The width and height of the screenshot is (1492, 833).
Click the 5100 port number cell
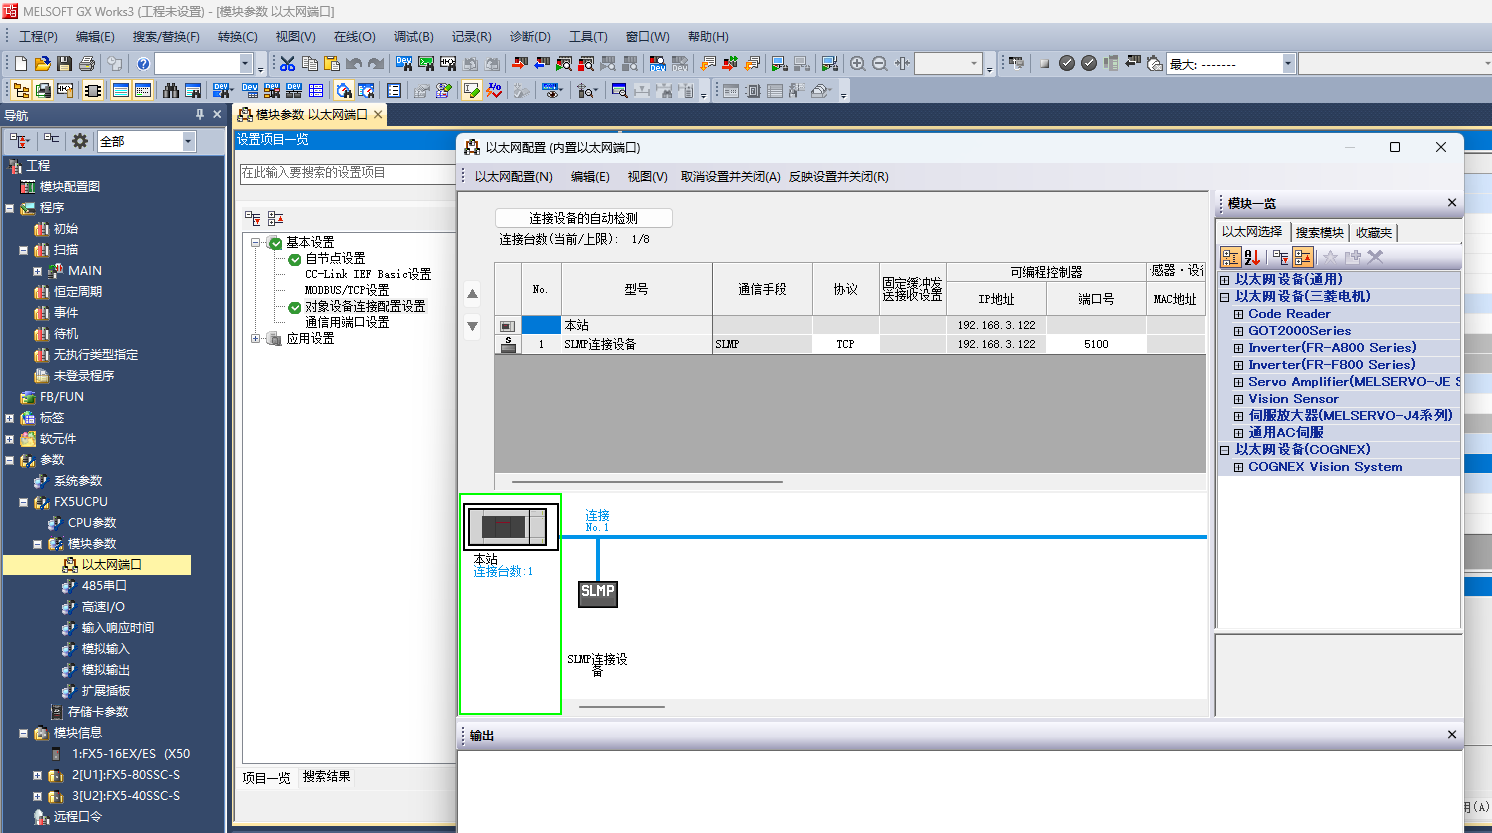pos(1096,344)
